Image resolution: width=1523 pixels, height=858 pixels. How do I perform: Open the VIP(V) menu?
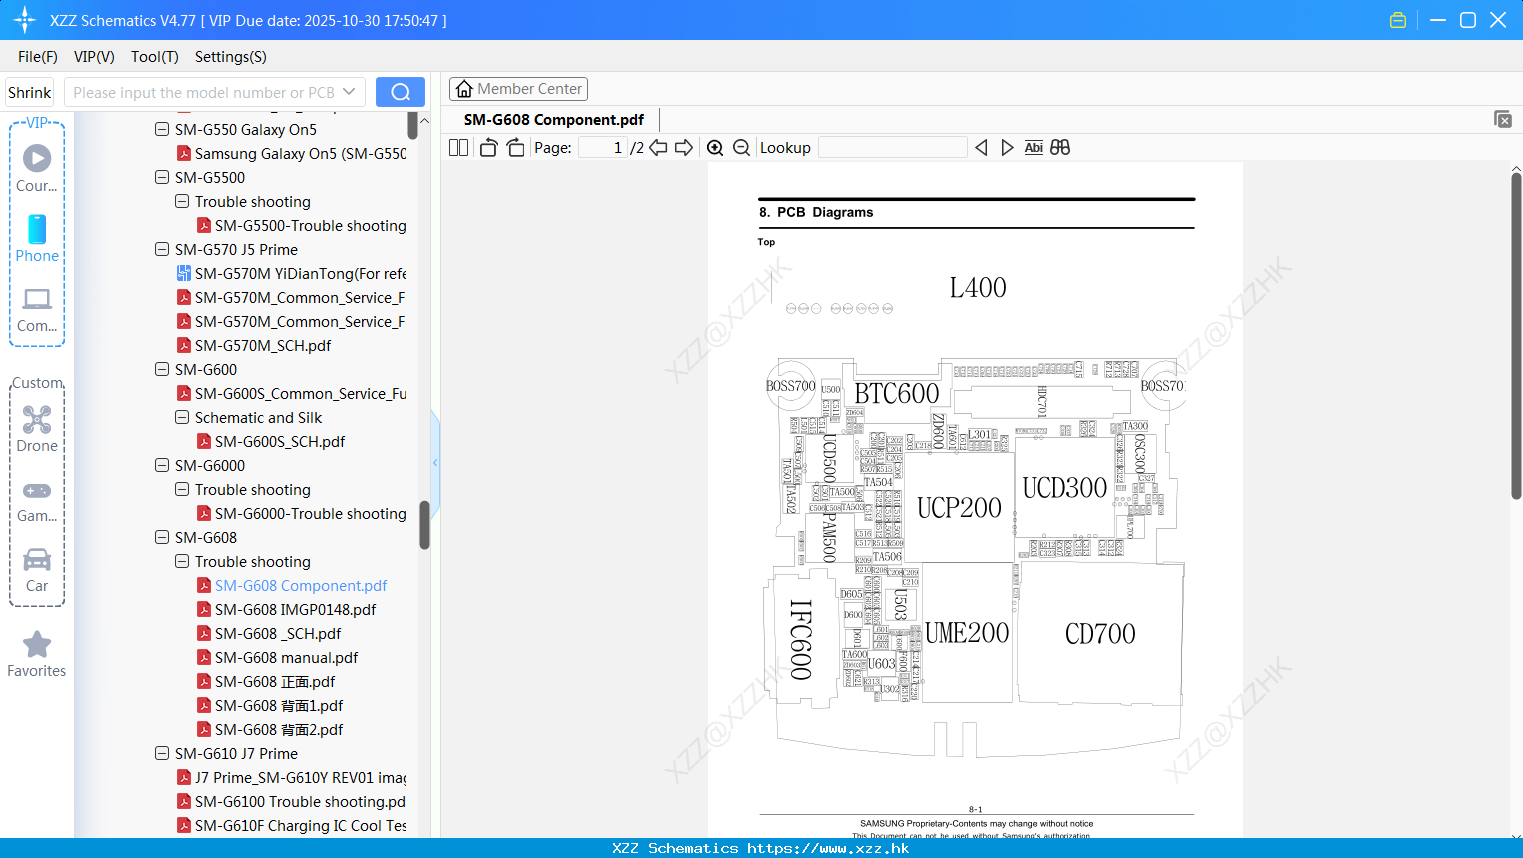[x=94, y=57]
